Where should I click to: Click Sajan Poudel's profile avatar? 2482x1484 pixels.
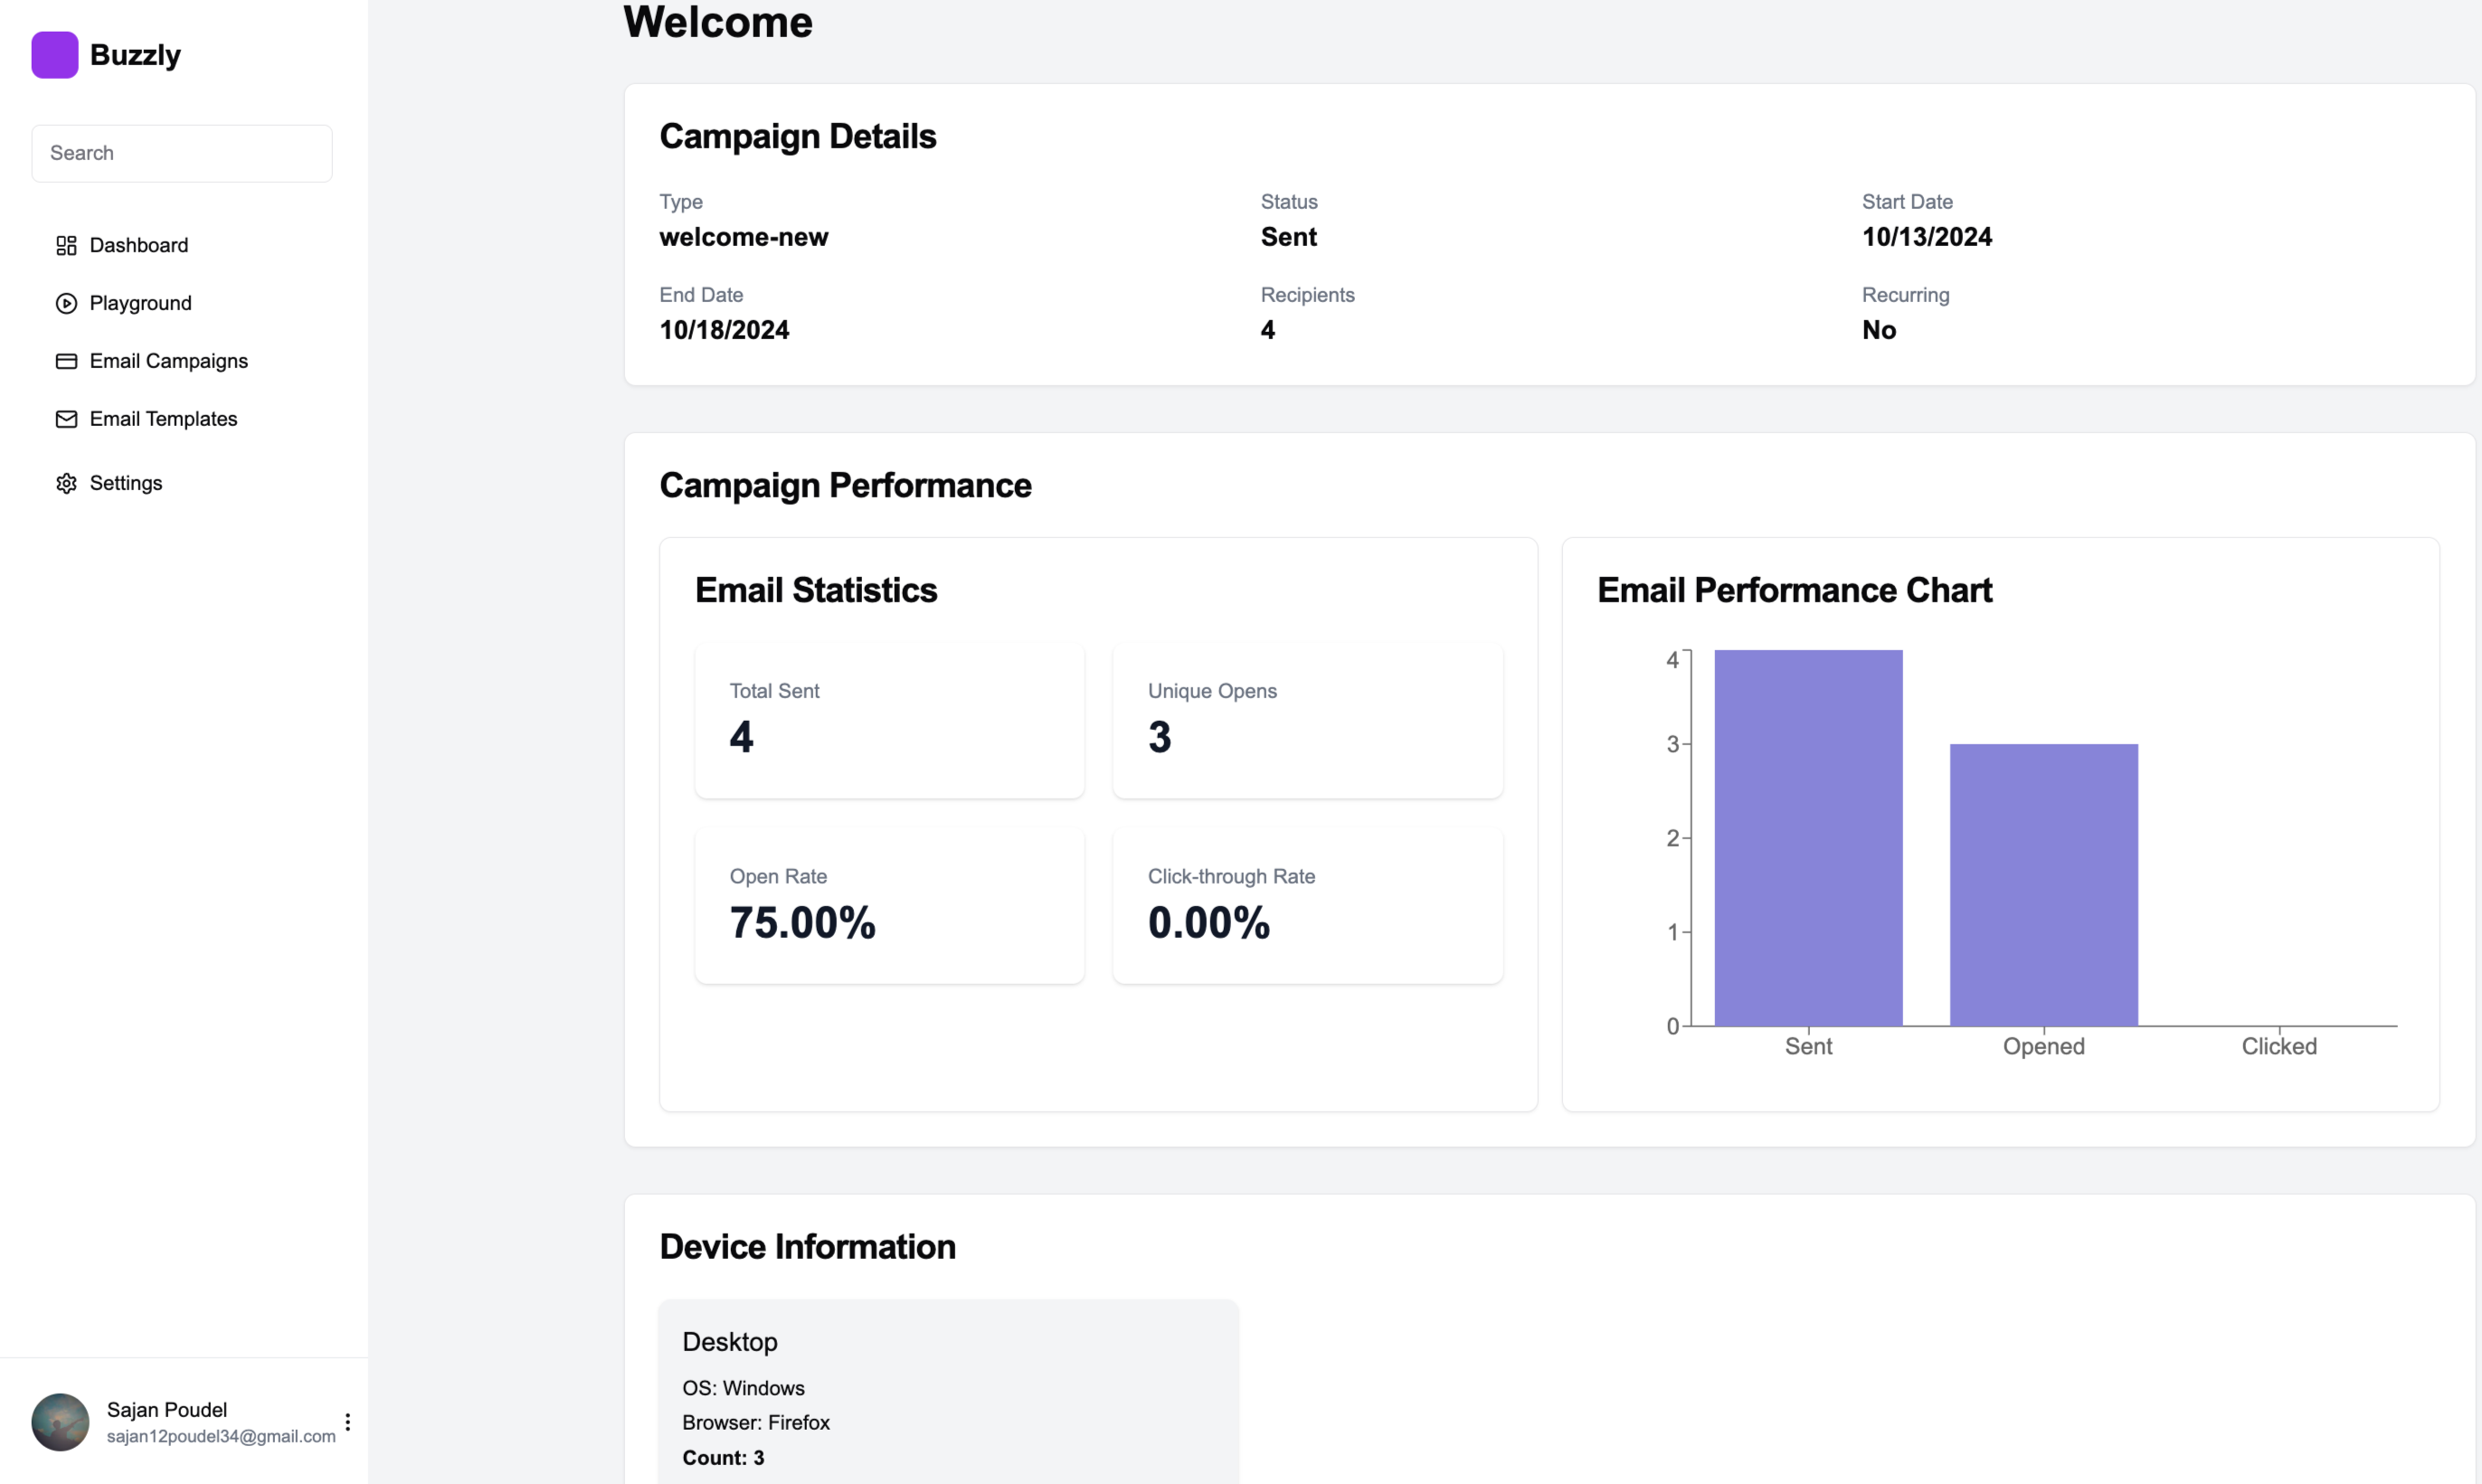pyautogui.click(x=60, y=1422)
